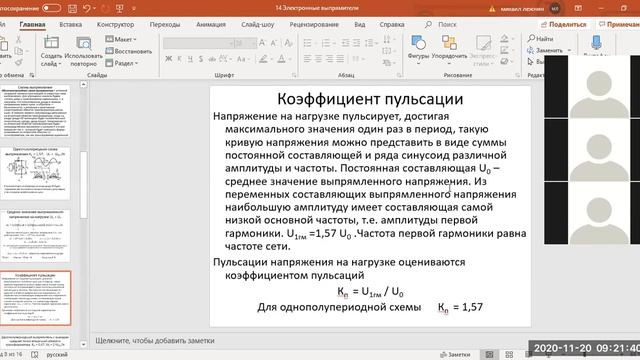Click Использовать повторно reuse slides button
The width and height of the screenshot is (640, 360).
(x=83, y=51)
